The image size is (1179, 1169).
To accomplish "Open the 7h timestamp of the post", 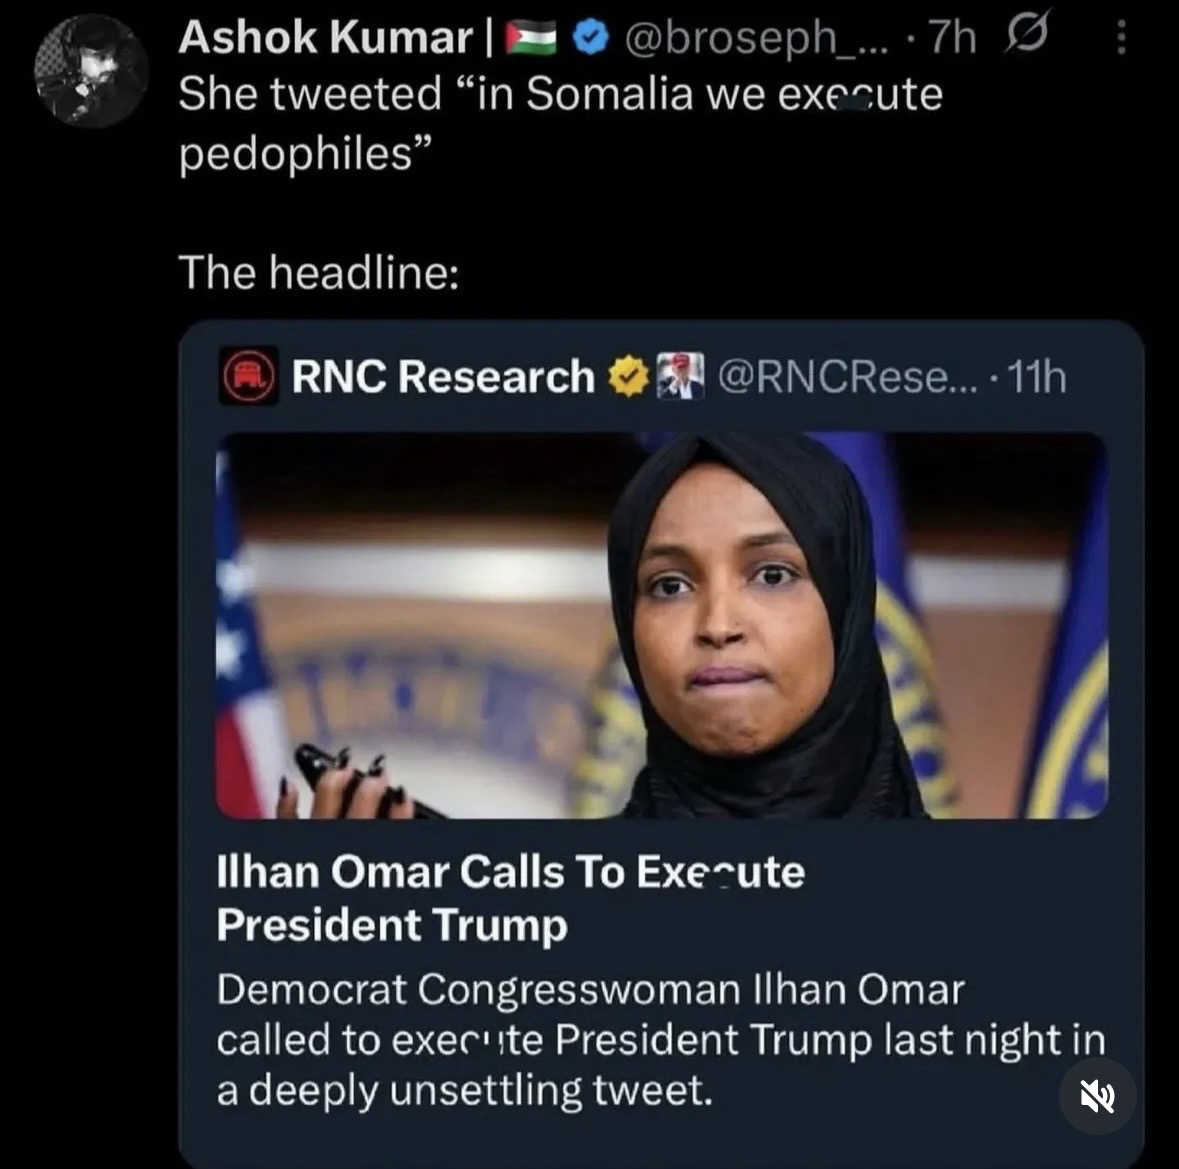I will coord(951,38).
